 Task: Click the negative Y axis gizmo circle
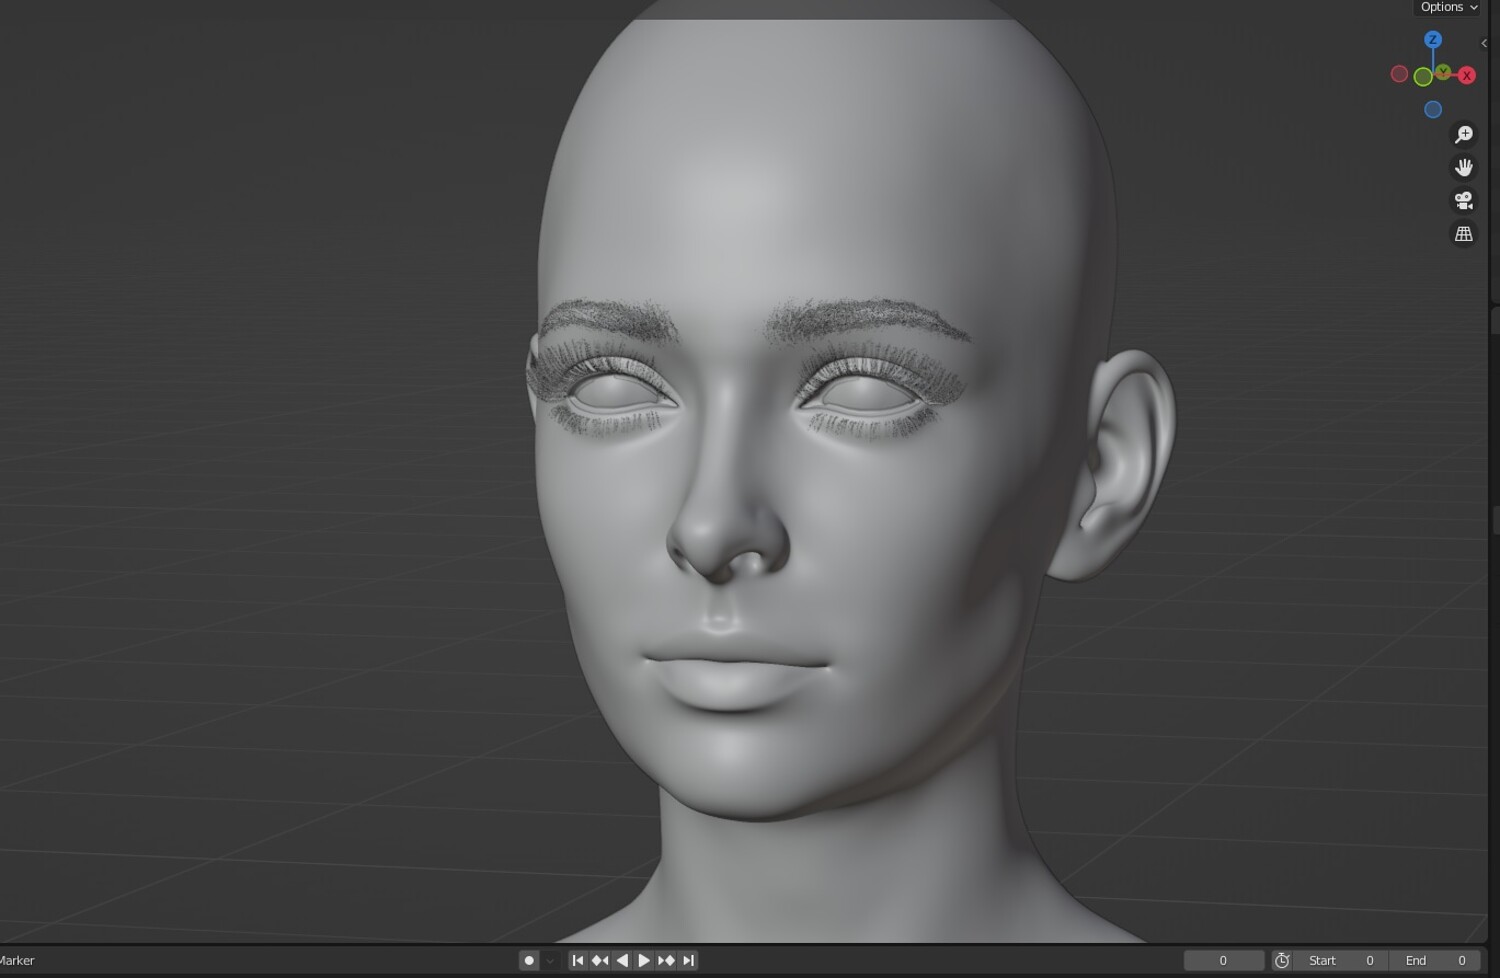1423,77
